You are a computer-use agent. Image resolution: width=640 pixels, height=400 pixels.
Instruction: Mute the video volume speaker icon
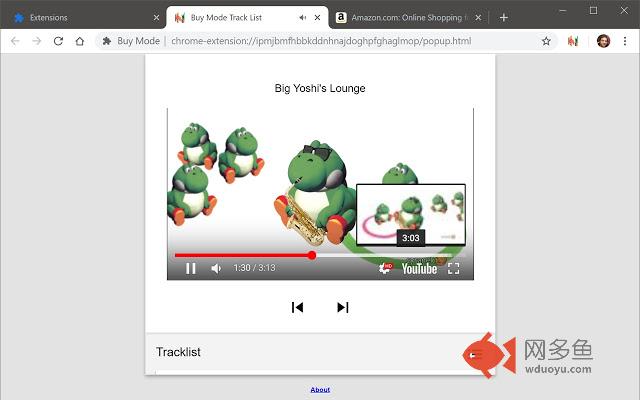click(x=216, y=268)
